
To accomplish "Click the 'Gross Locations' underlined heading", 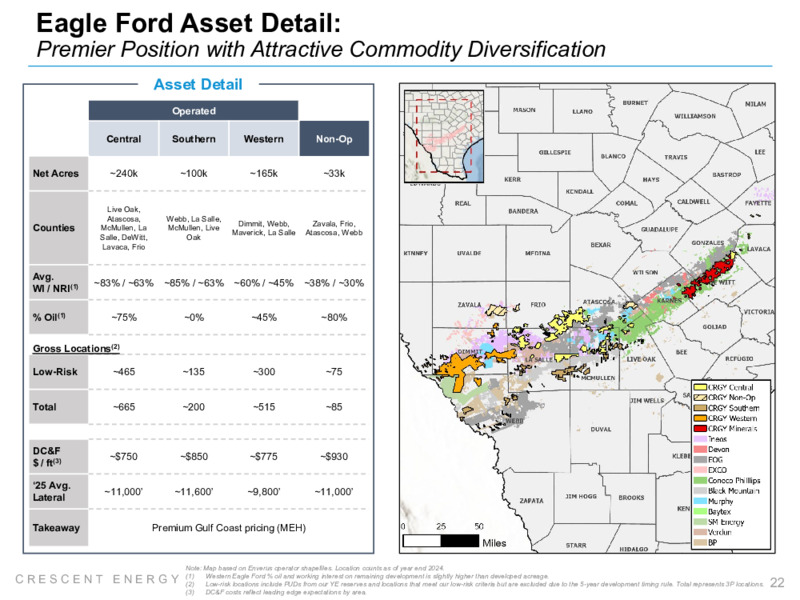I will tap(76, 348).
